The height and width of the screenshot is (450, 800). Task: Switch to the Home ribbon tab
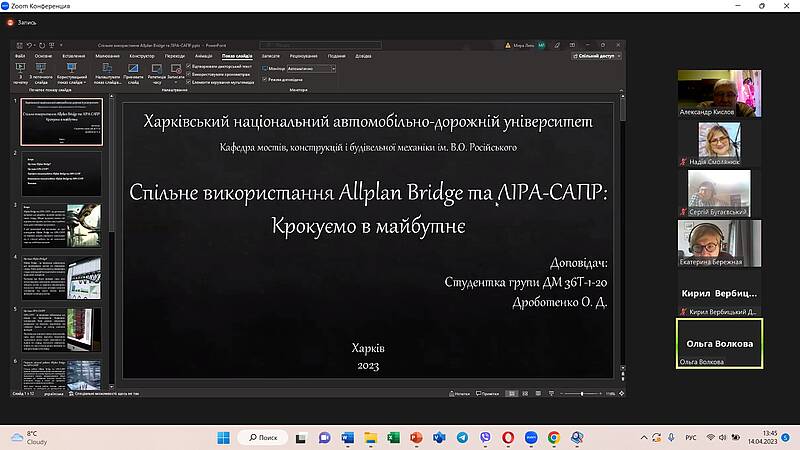click(x=43, y=56)
